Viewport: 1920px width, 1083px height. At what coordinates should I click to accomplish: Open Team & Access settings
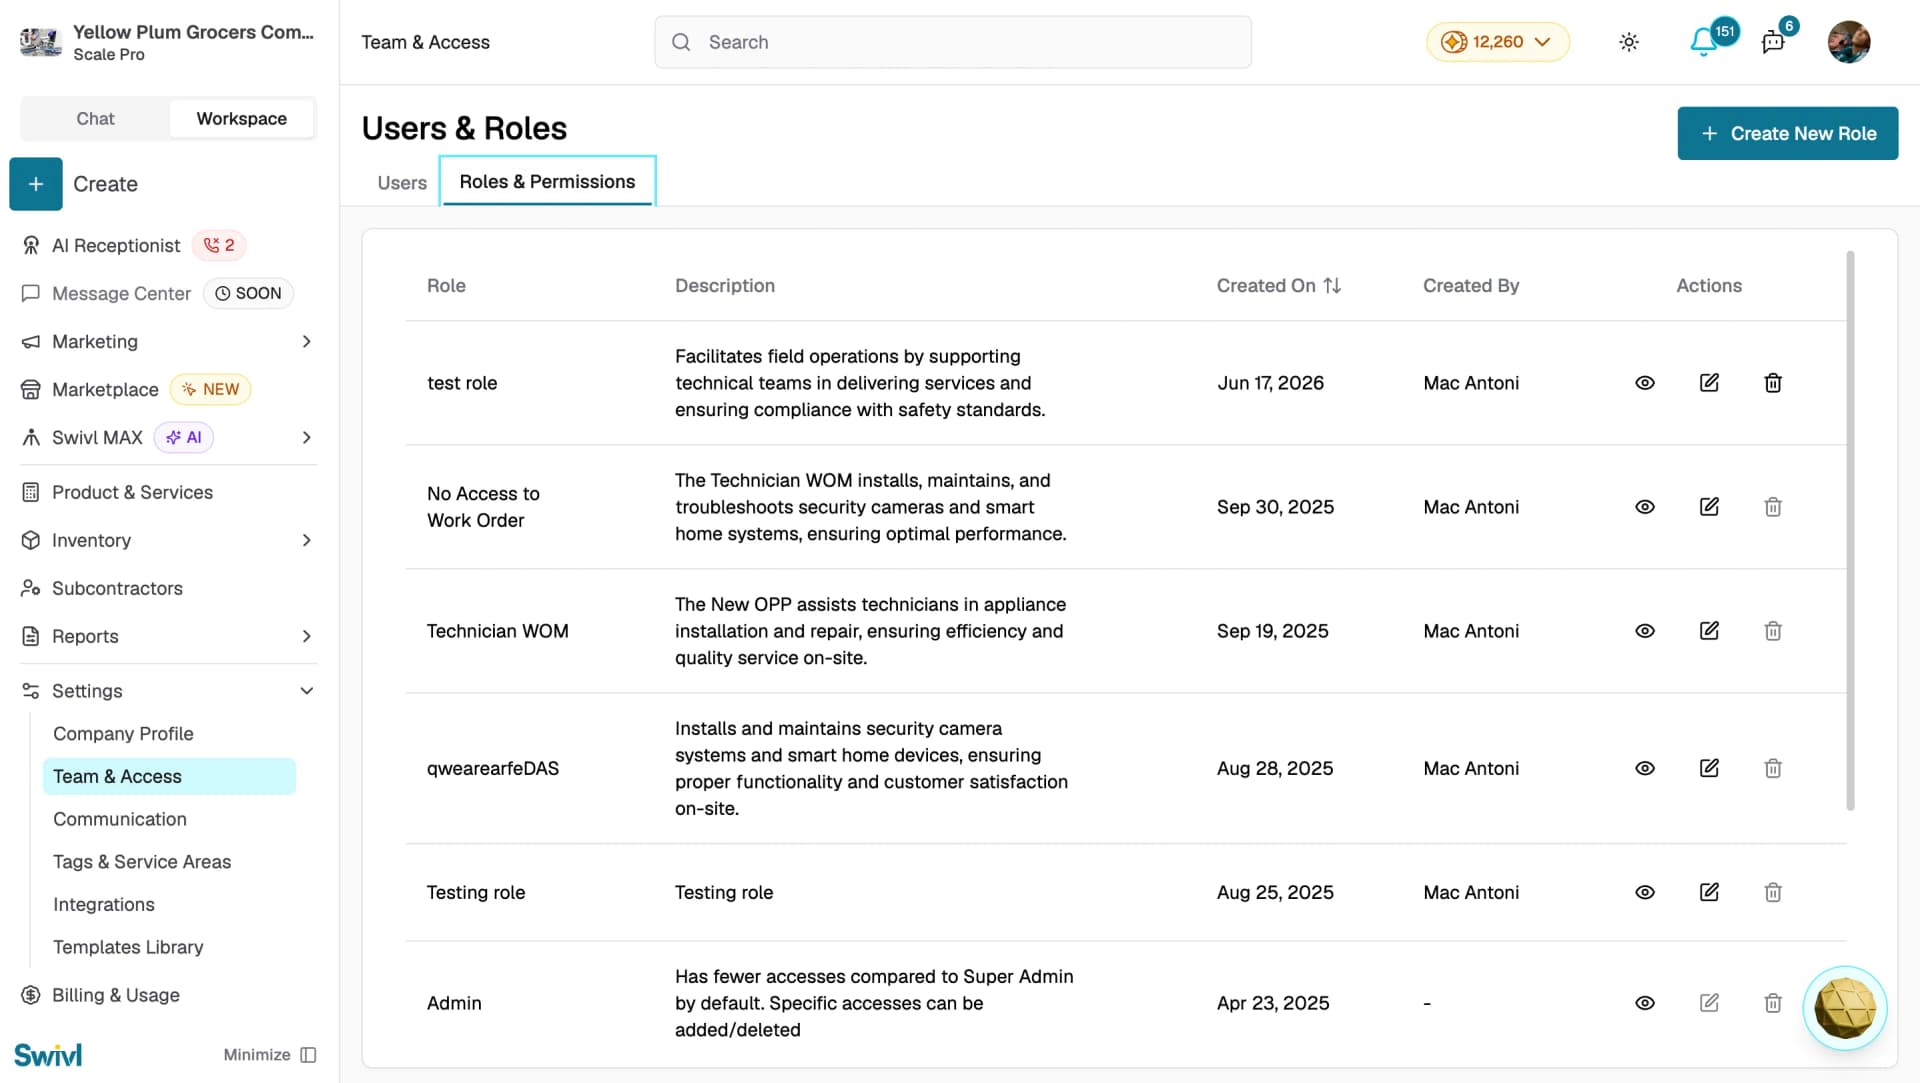coord(169,777)
